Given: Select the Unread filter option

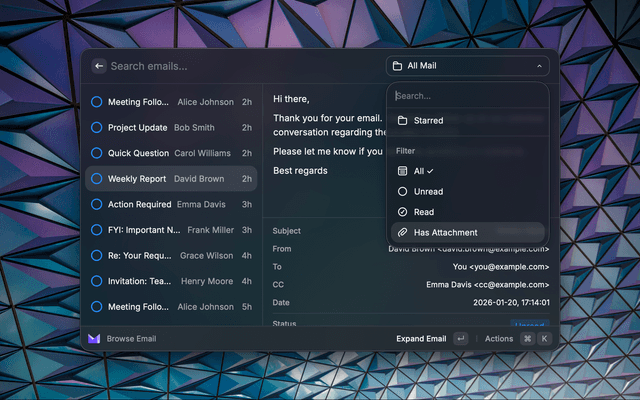Looking at the screenshot, I should [428, 191].
